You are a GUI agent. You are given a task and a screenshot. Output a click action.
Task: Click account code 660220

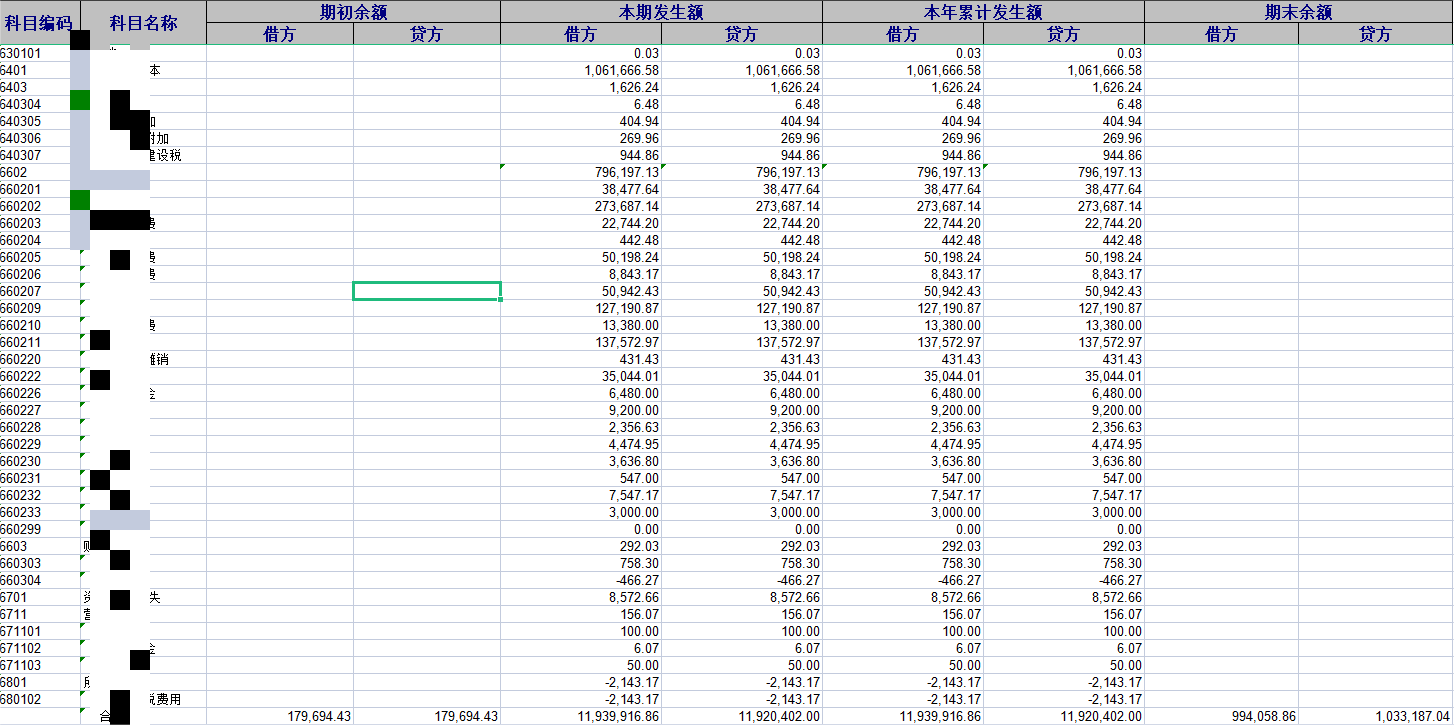coord(21,359)
